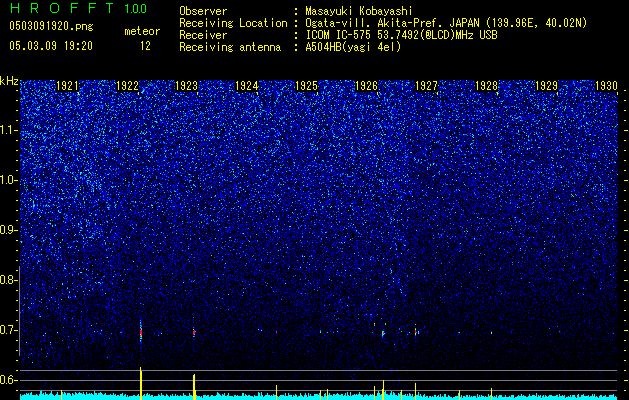Image resolution: width=629 pixels, height=400 pixels.
Task: Click the 0.8 kHz axis label
Action: click(8, 280)
